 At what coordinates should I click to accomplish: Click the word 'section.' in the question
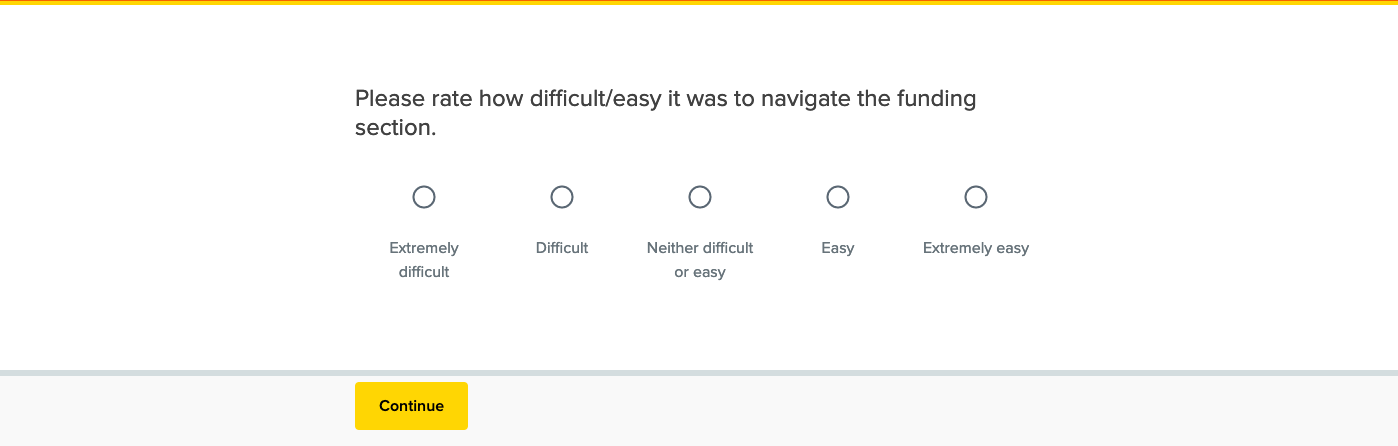[x=396, y=129]
